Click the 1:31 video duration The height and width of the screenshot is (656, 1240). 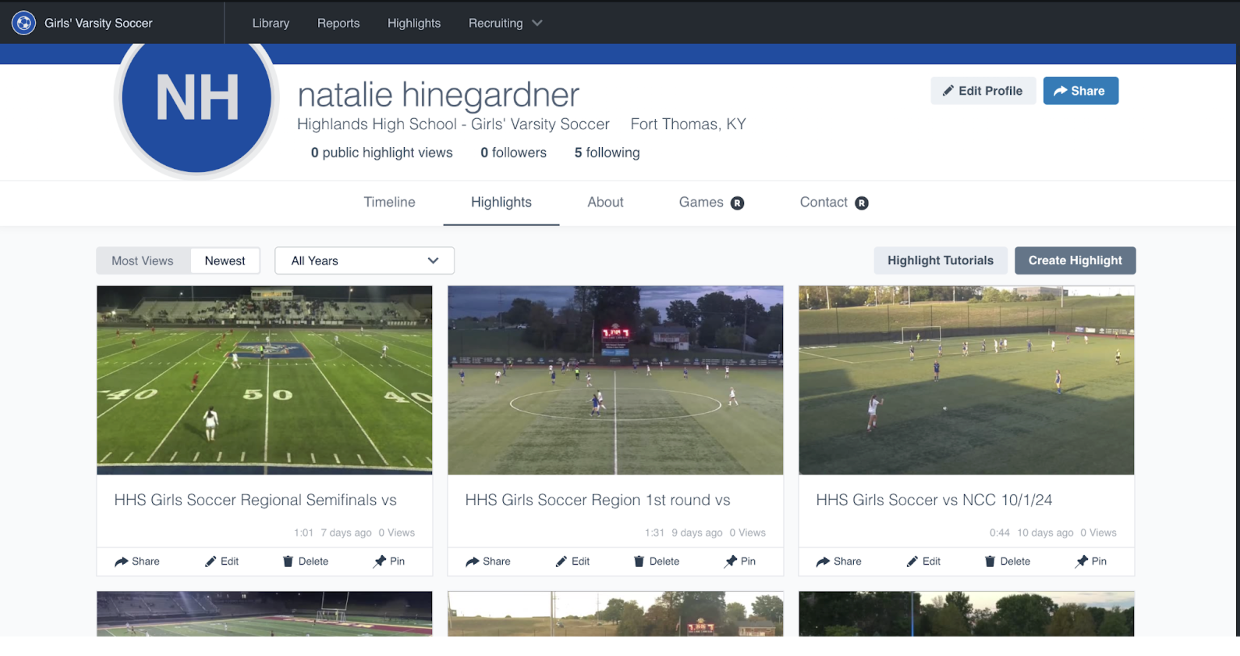tap(655, 533)
